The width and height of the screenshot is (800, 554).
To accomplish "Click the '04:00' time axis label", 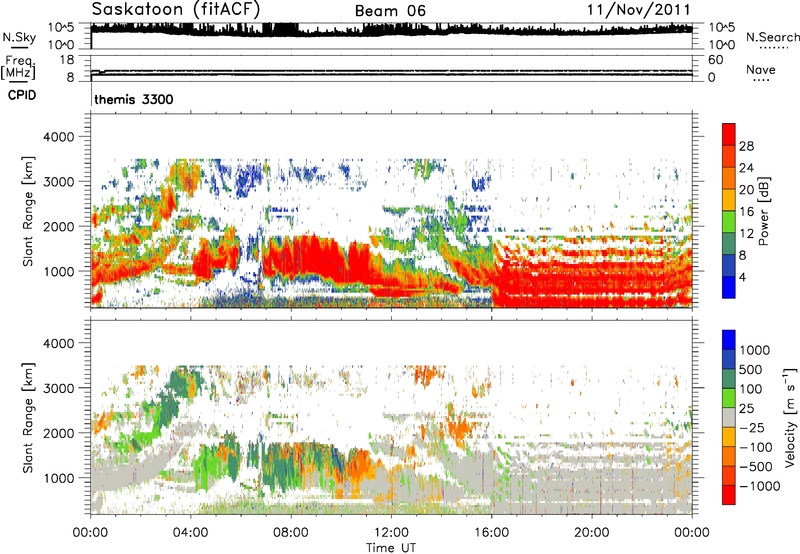I will [x=190, y=533].
